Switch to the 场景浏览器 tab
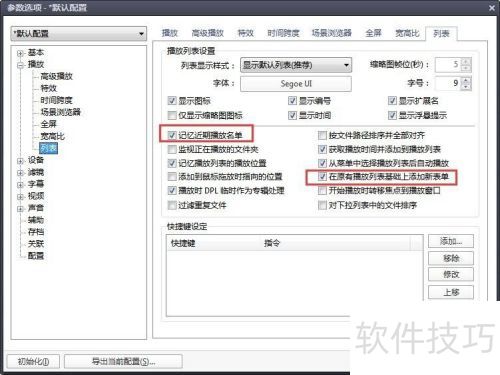This screenshot has height=375, width=500. click(x=331, y=33)
